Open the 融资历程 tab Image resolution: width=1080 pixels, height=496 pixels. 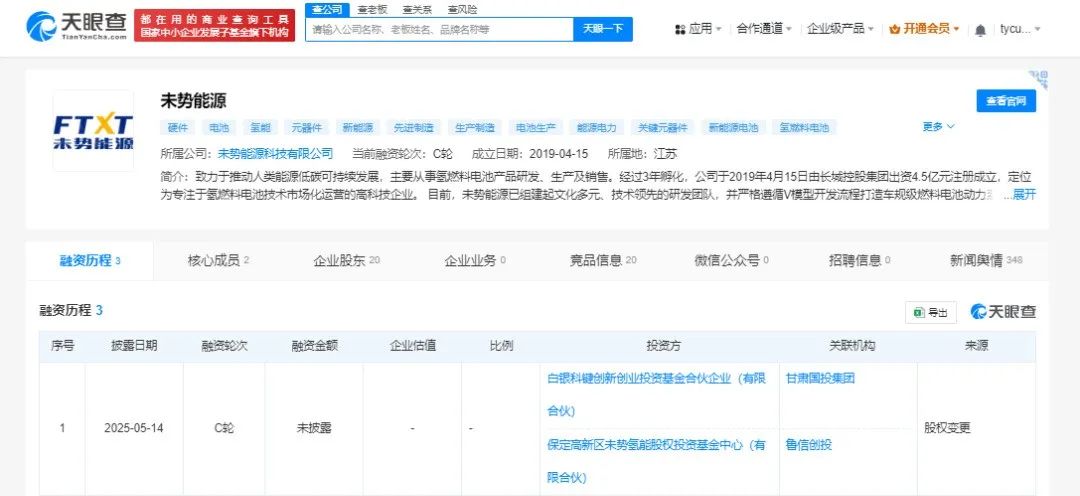[90, 261]
